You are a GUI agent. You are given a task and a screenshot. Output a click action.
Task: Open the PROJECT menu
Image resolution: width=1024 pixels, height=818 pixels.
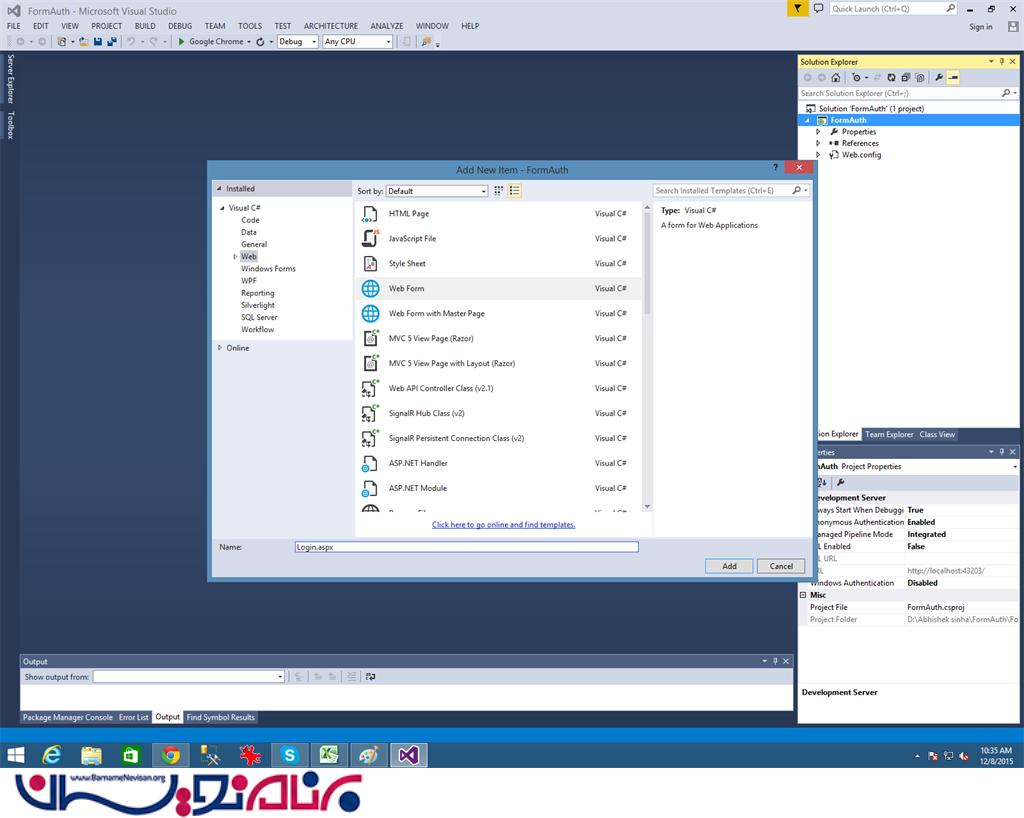pos(106,26)
